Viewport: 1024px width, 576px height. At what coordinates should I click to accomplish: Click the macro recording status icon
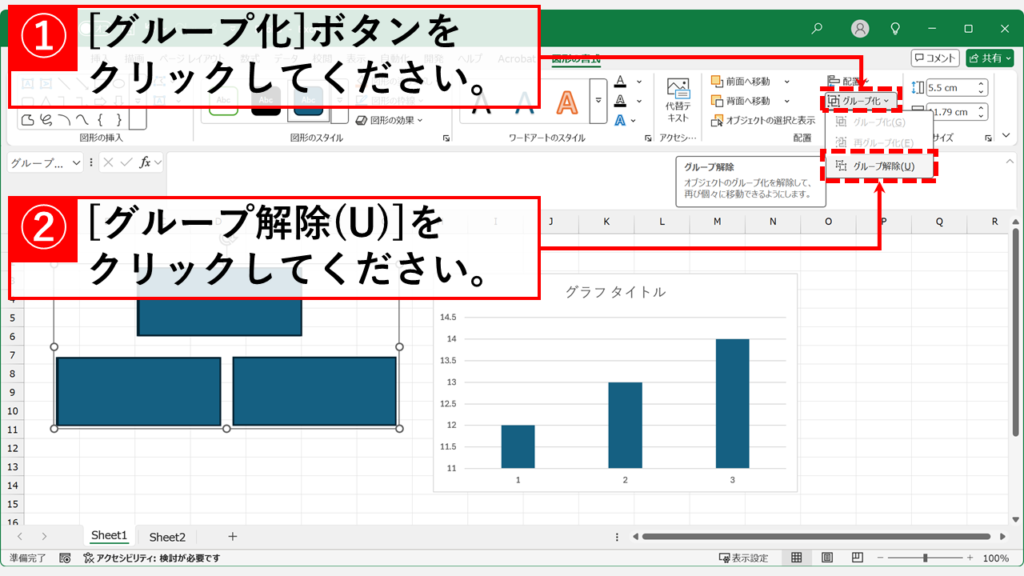65,558
